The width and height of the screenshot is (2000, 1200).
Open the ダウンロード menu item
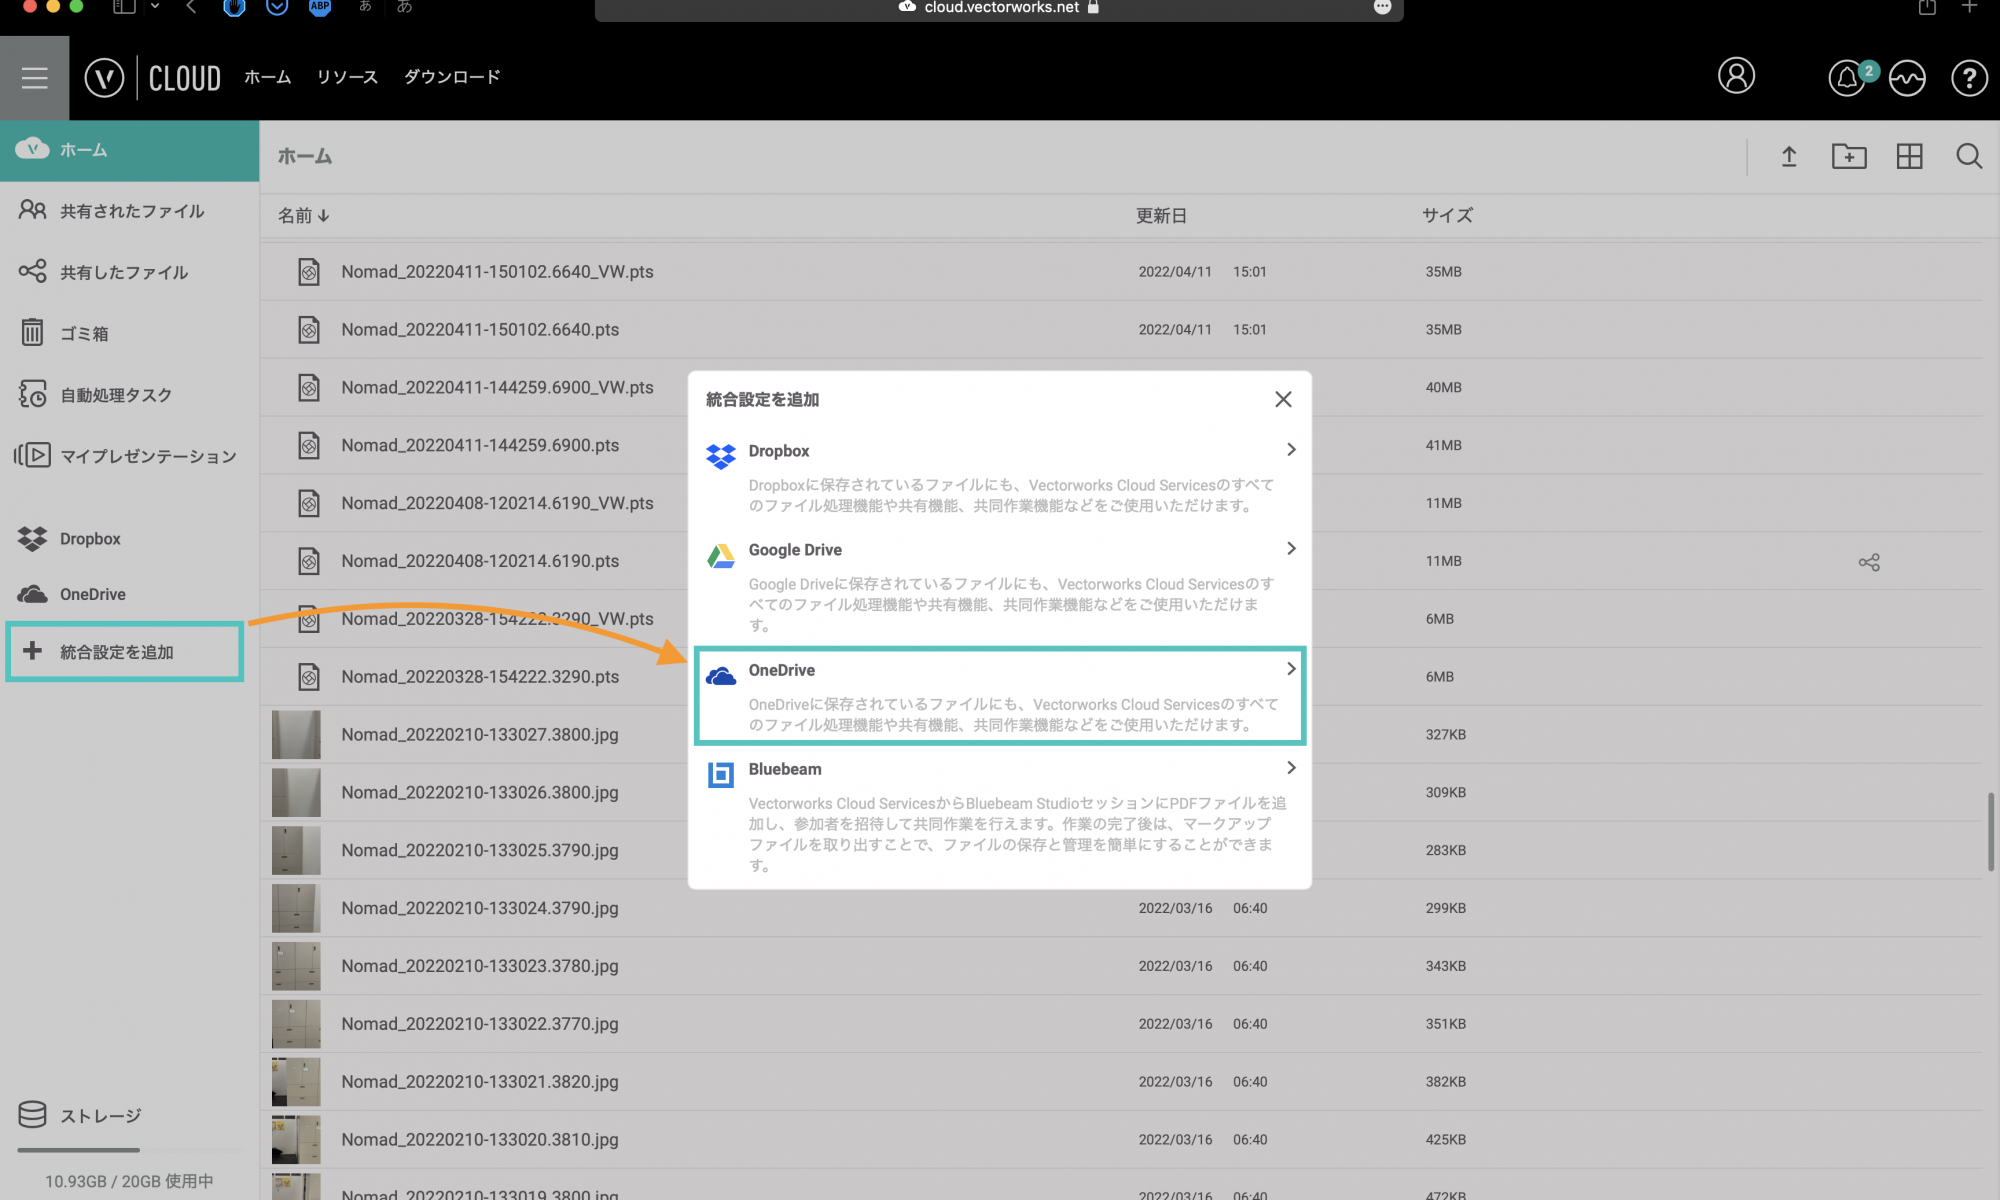452,77
